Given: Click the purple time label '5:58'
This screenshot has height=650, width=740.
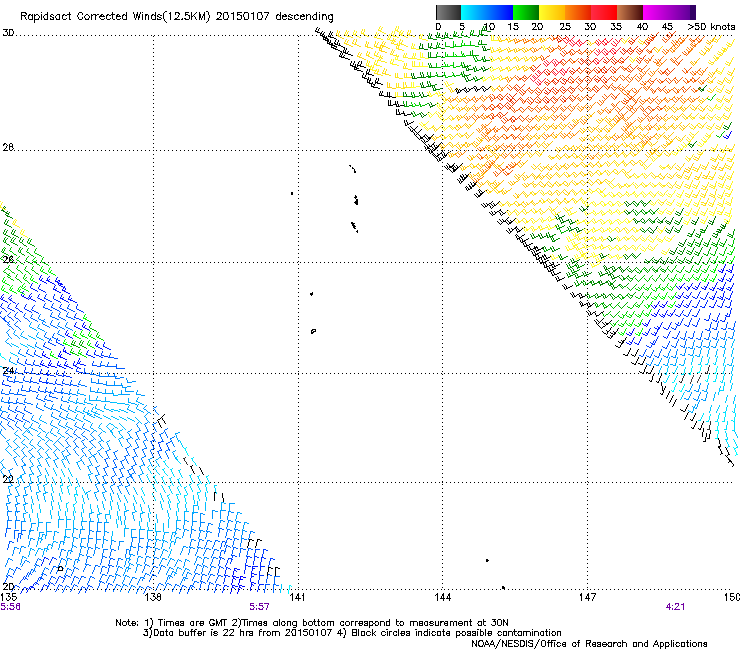Looking at the screenshot, I should click(x=10, y=607).
